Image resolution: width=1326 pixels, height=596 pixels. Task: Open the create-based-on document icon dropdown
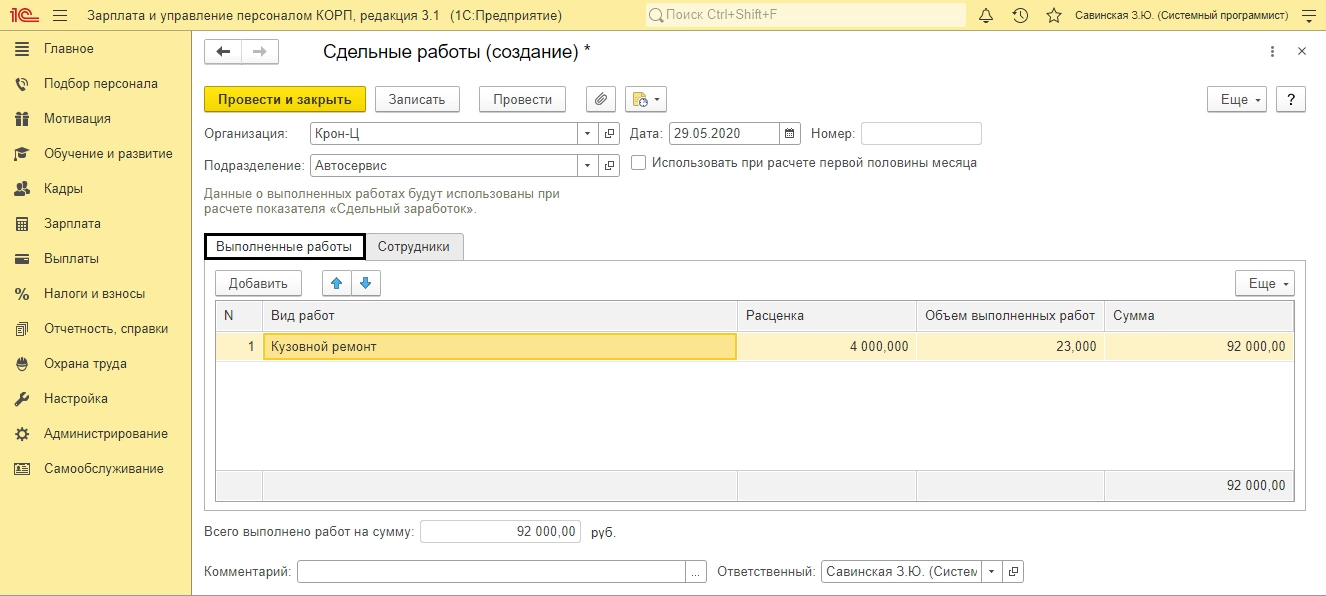646,99
